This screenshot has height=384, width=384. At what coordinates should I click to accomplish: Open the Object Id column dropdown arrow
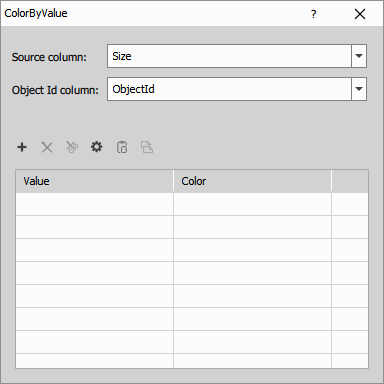click(359, 89)
